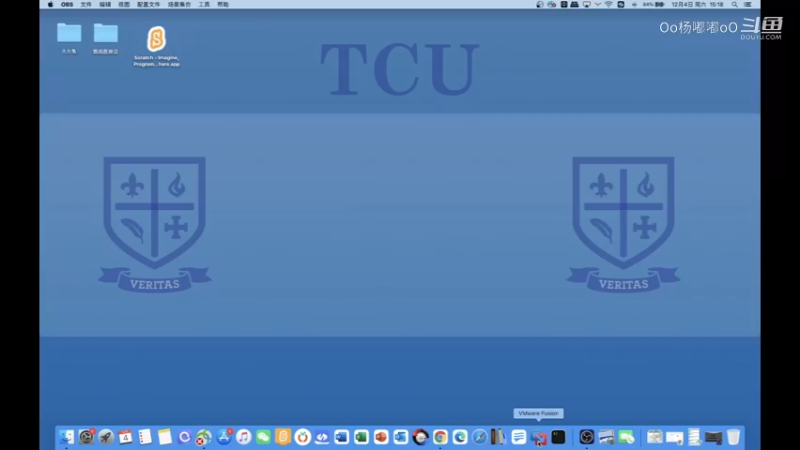Screen dimensions: 800x450
Task: Open the App Store dock icon
Action: [x=223, y=437]
